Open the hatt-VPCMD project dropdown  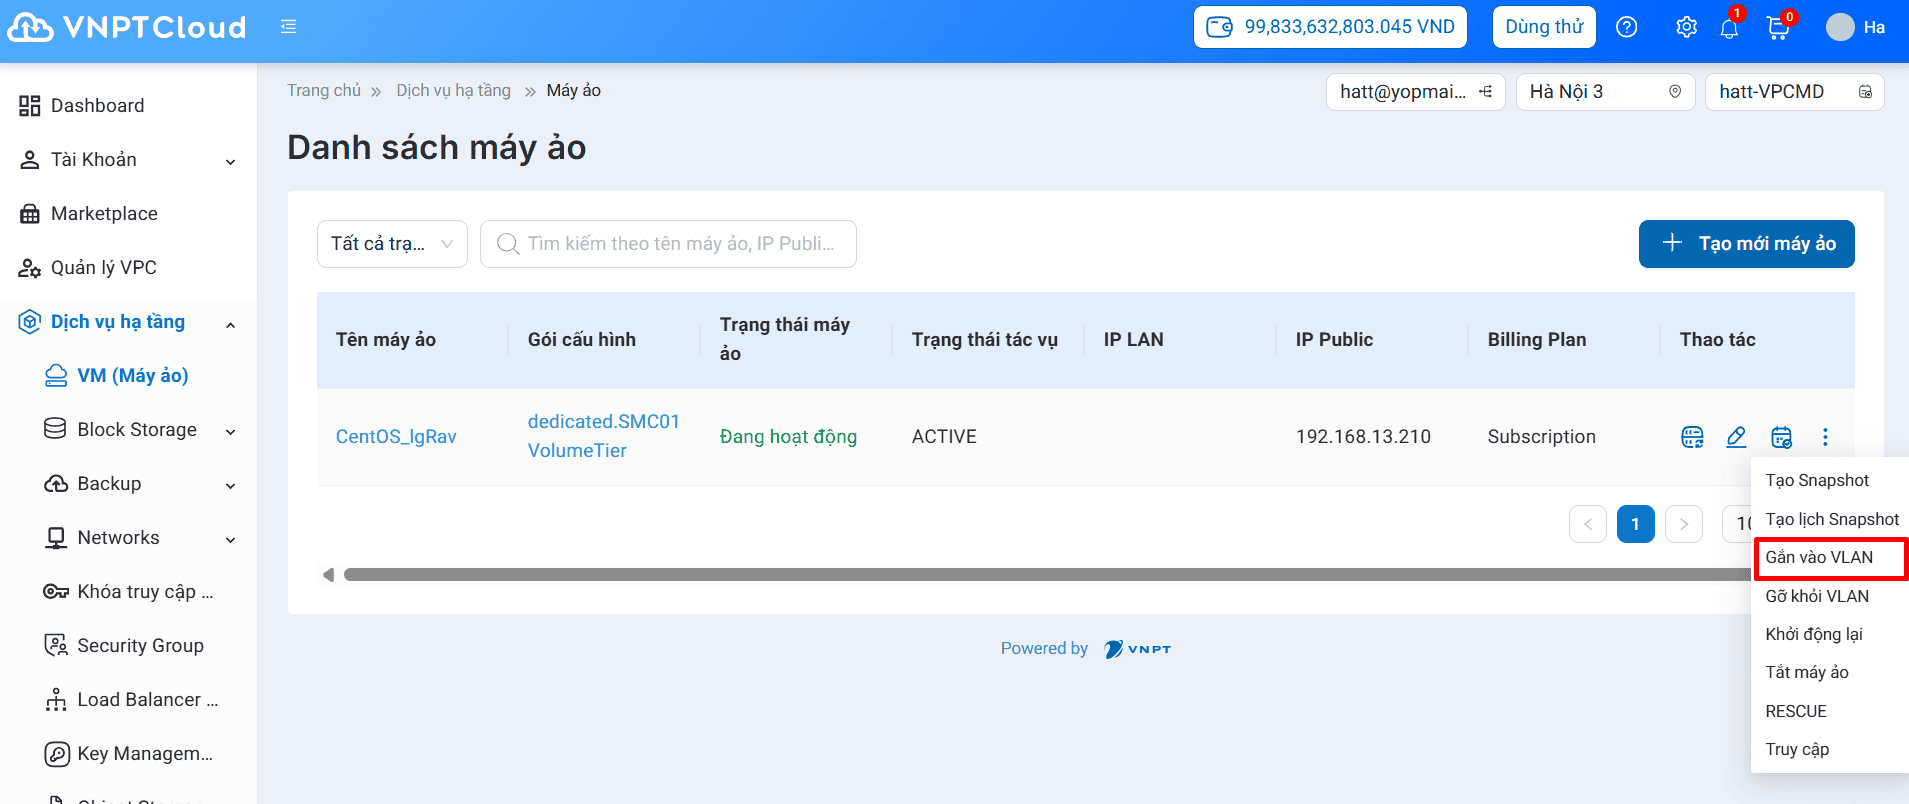point(1793,92)
